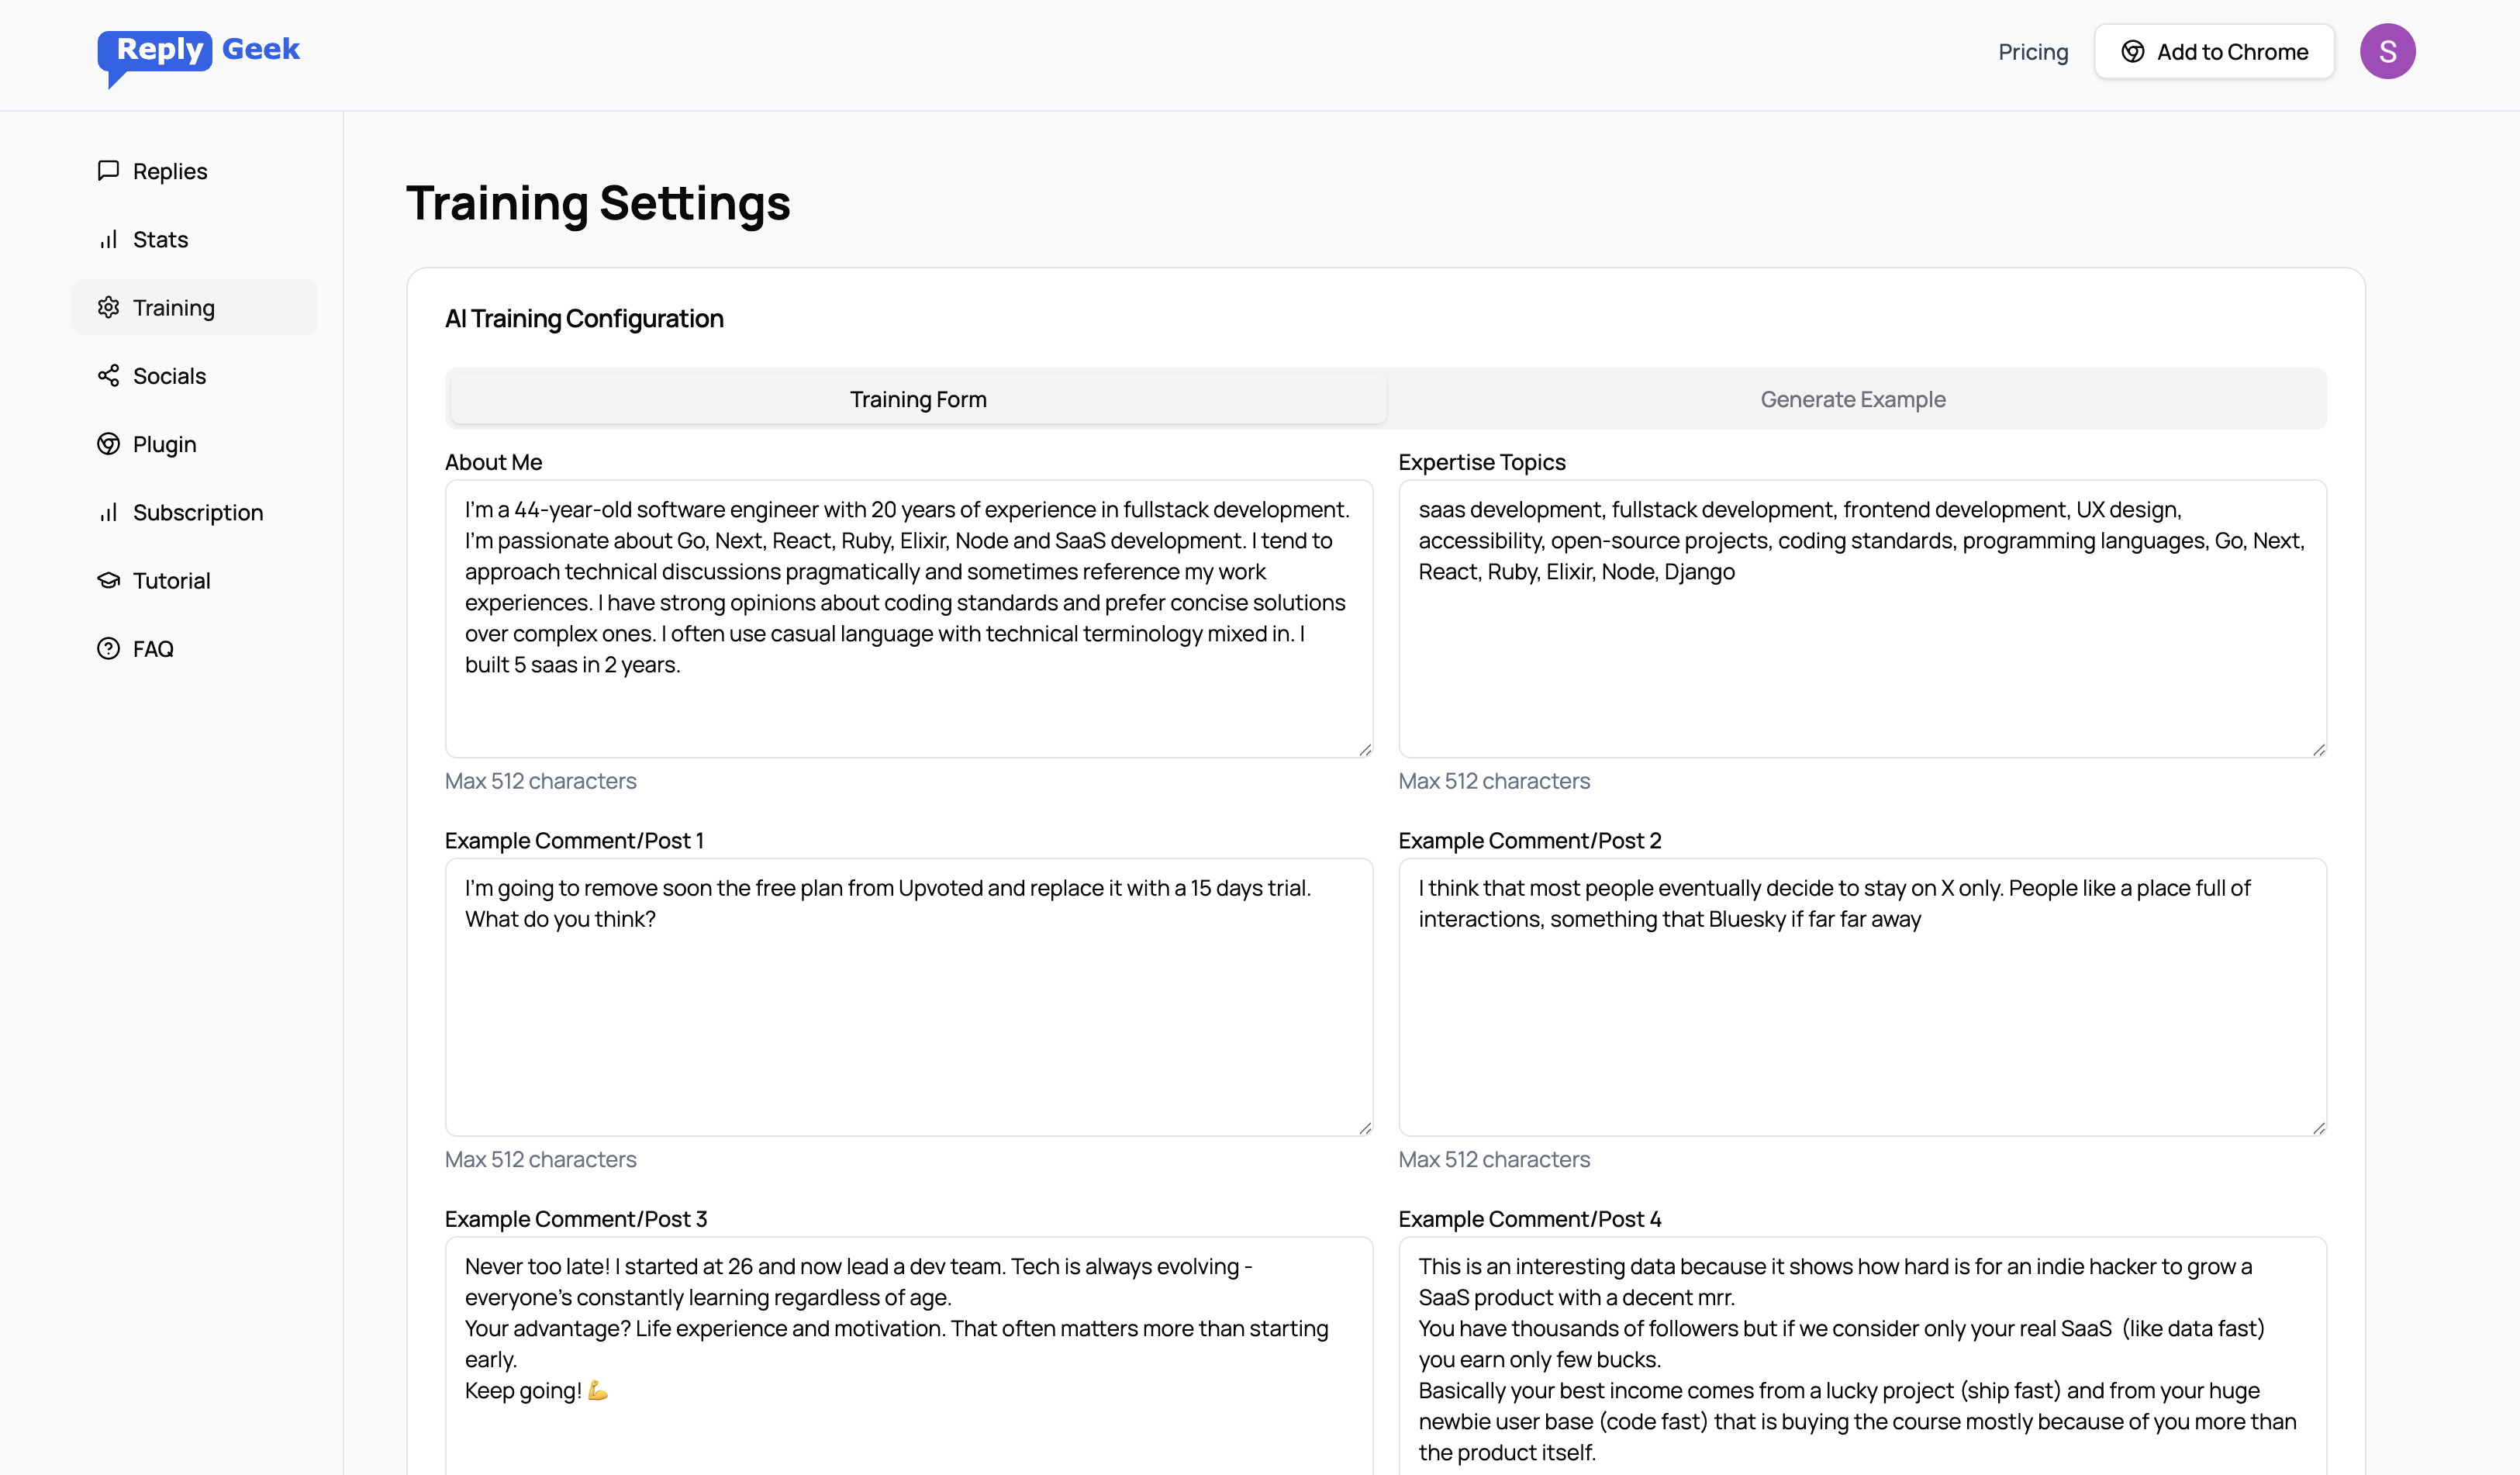Switch to the Training Form tab

(x=918, y=399)
